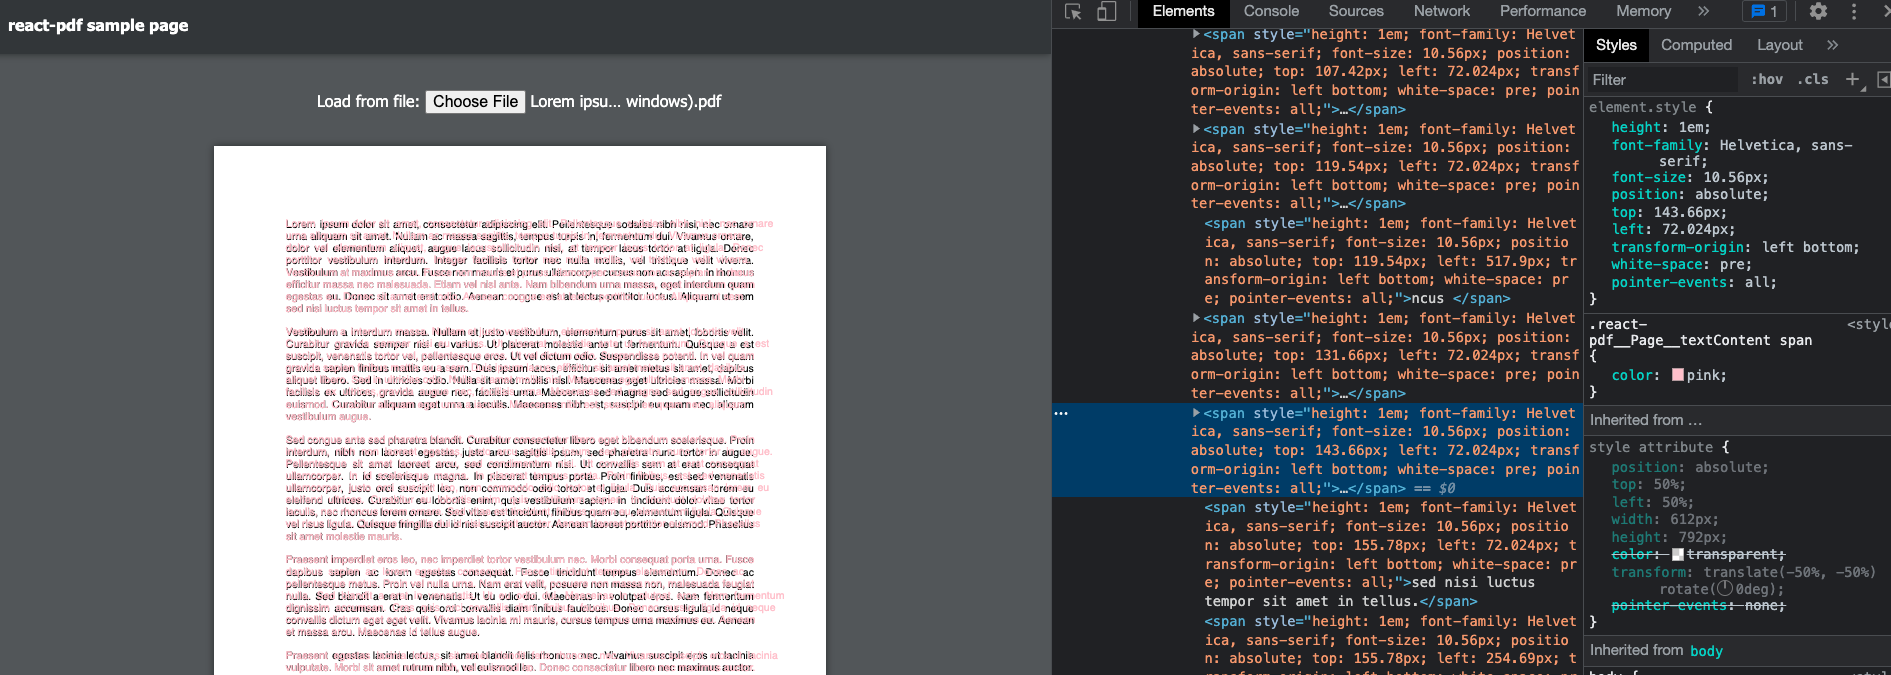Edit 'transform-origin: left bottom' declaration

[x=1735, y=248]
